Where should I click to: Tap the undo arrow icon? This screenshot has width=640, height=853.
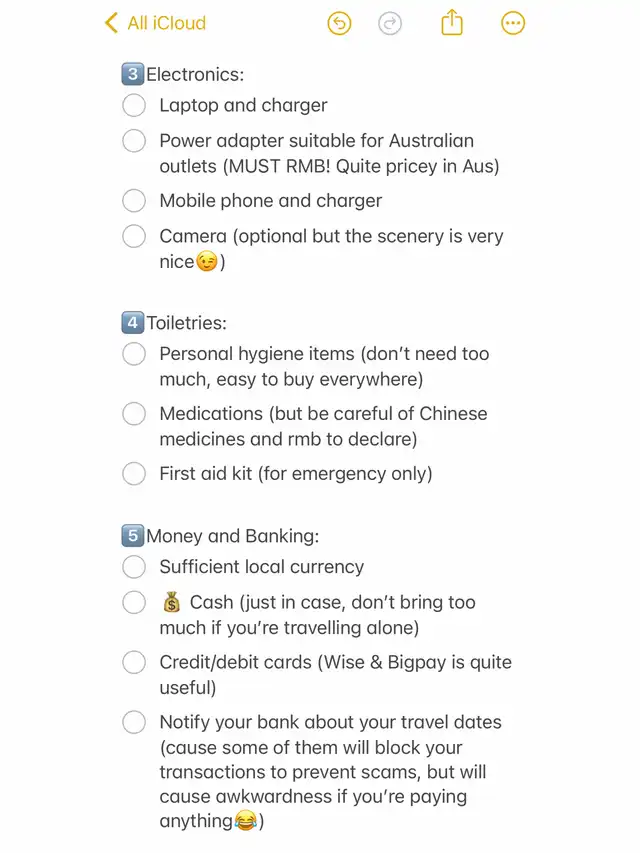[340, 23]
